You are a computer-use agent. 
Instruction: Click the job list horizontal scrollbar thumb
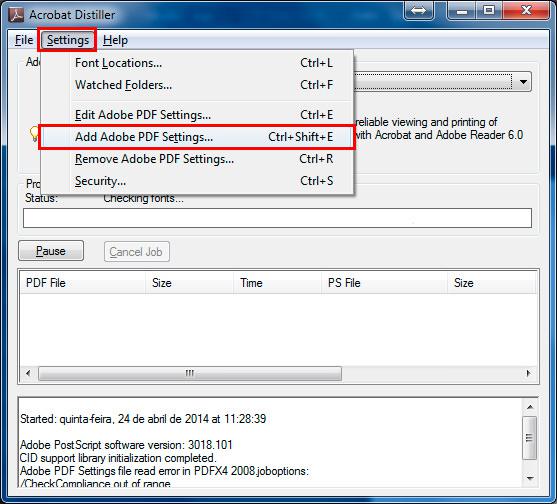(x=190, y=373)
